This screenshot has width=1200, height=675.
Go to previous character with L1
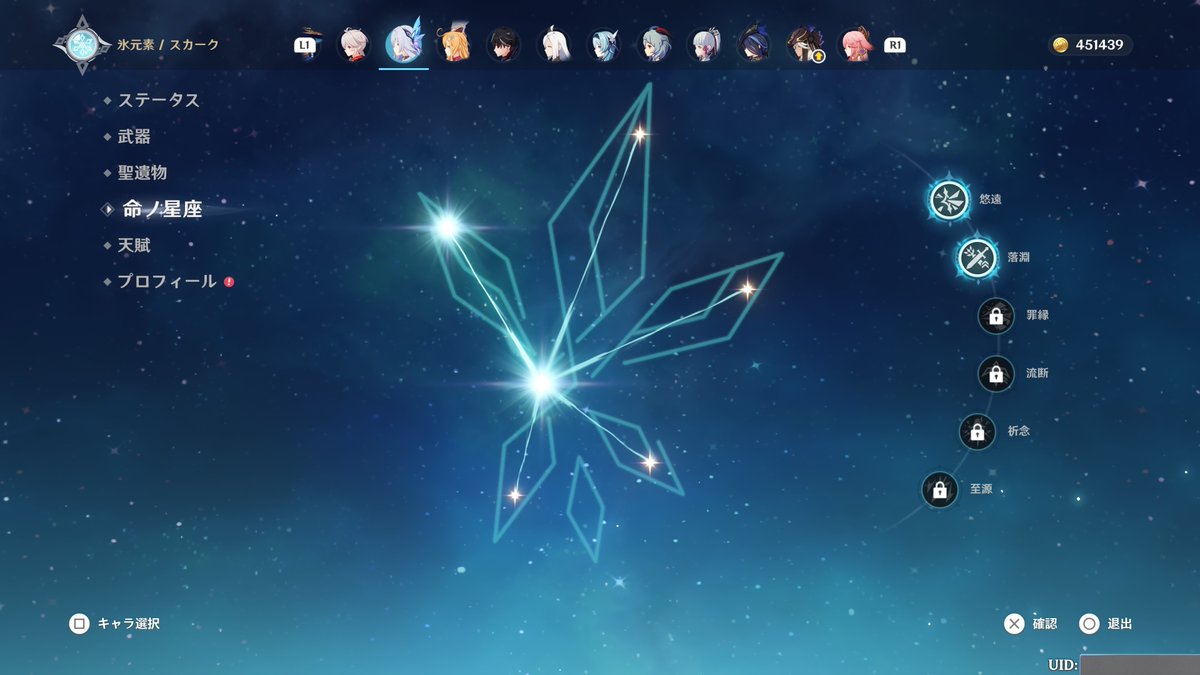coord(304,45)
